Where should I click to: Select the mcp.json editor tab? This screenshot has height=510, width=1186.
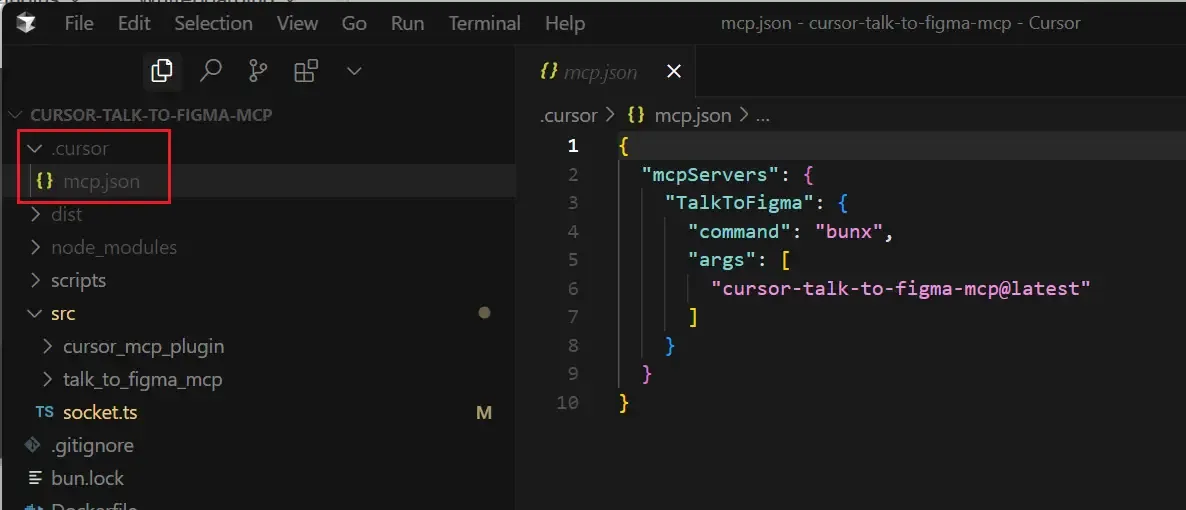600,72
